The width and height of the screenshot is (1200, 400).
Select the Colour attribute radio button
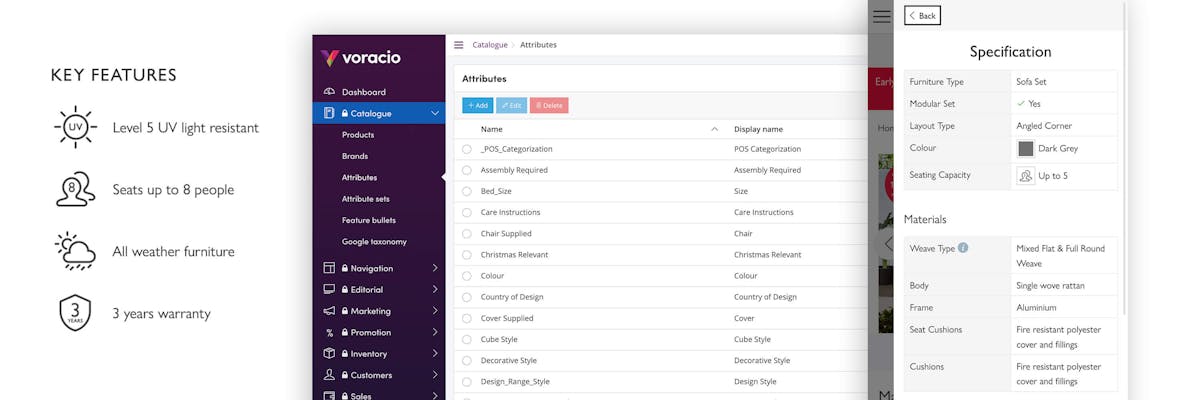click(x=467, y=276)
